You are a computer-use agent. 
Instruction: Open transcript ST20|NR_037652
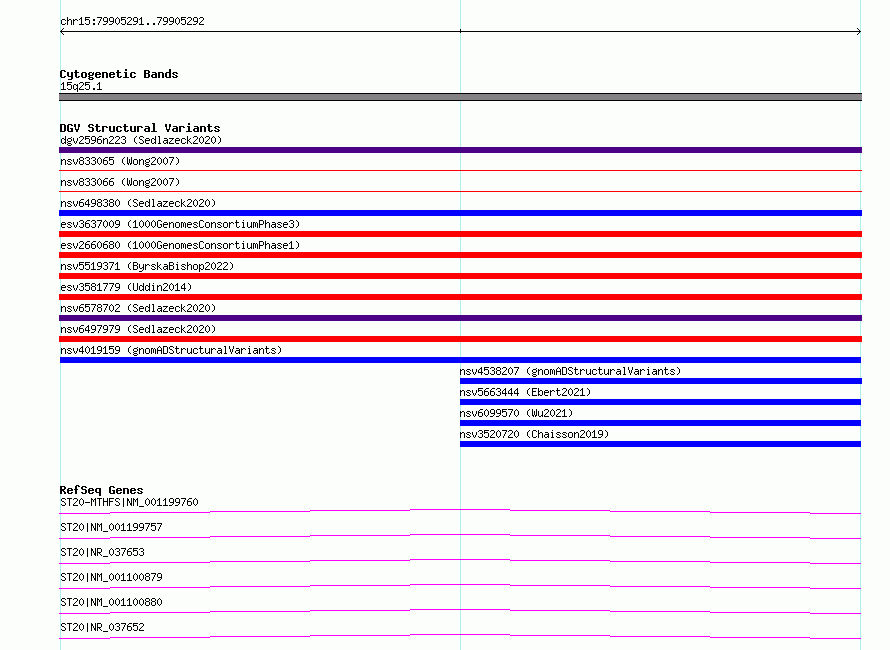102,627
